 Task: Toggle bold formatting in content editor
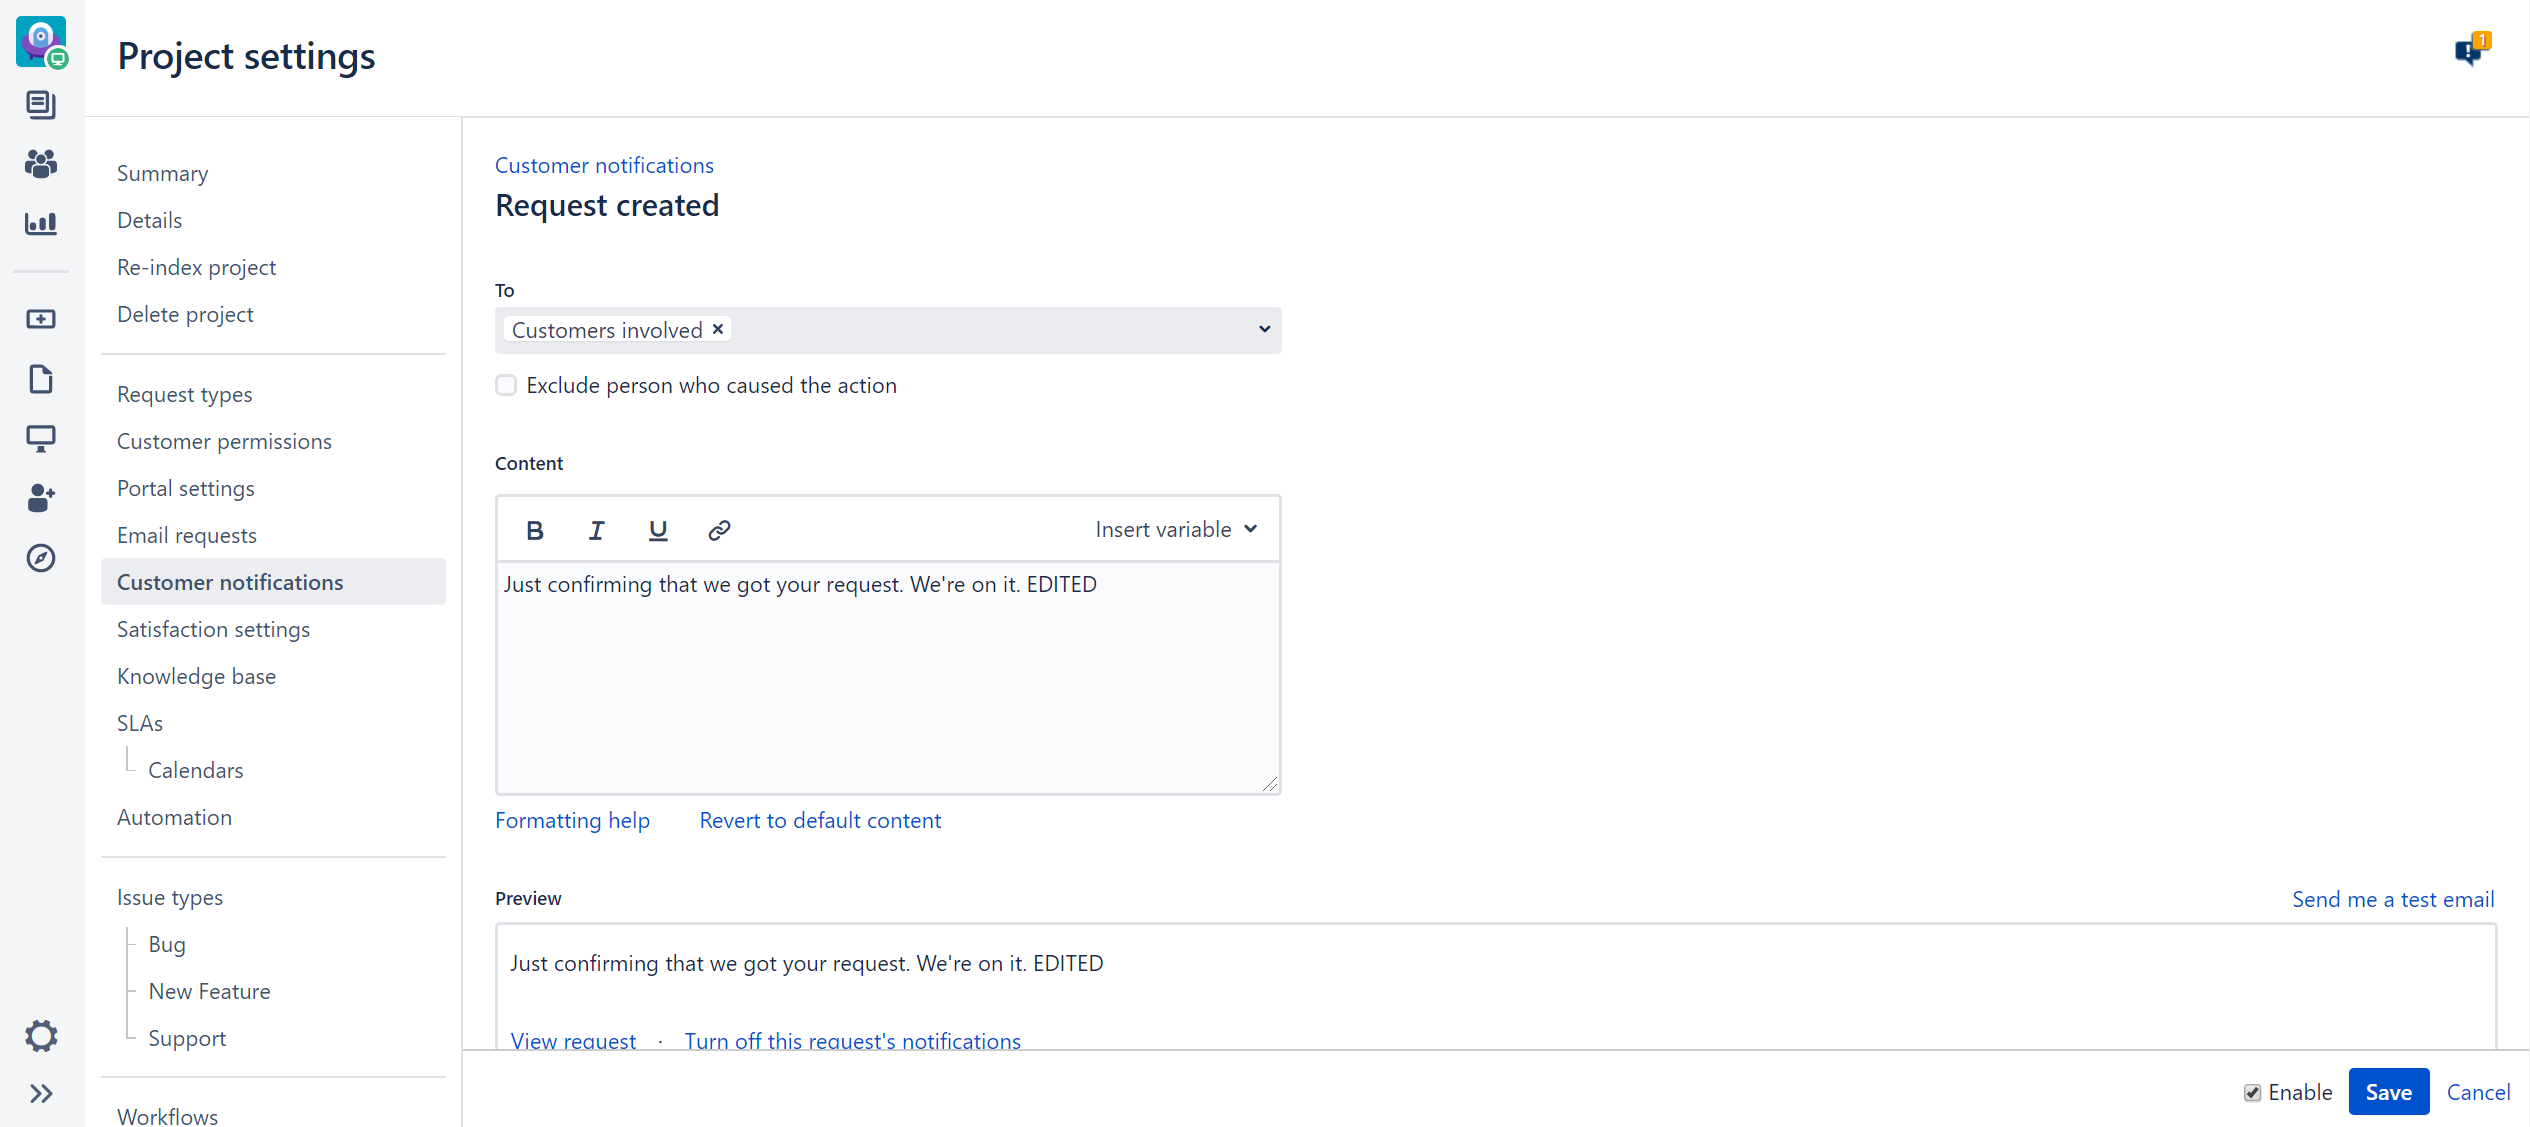(535, 530)
